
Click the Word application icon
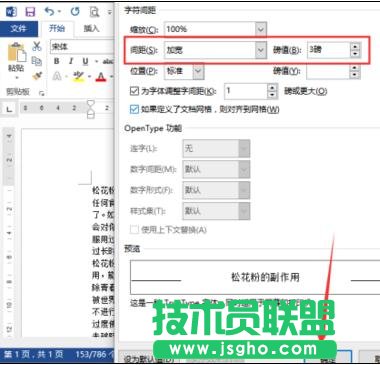(x=11, y=12)
